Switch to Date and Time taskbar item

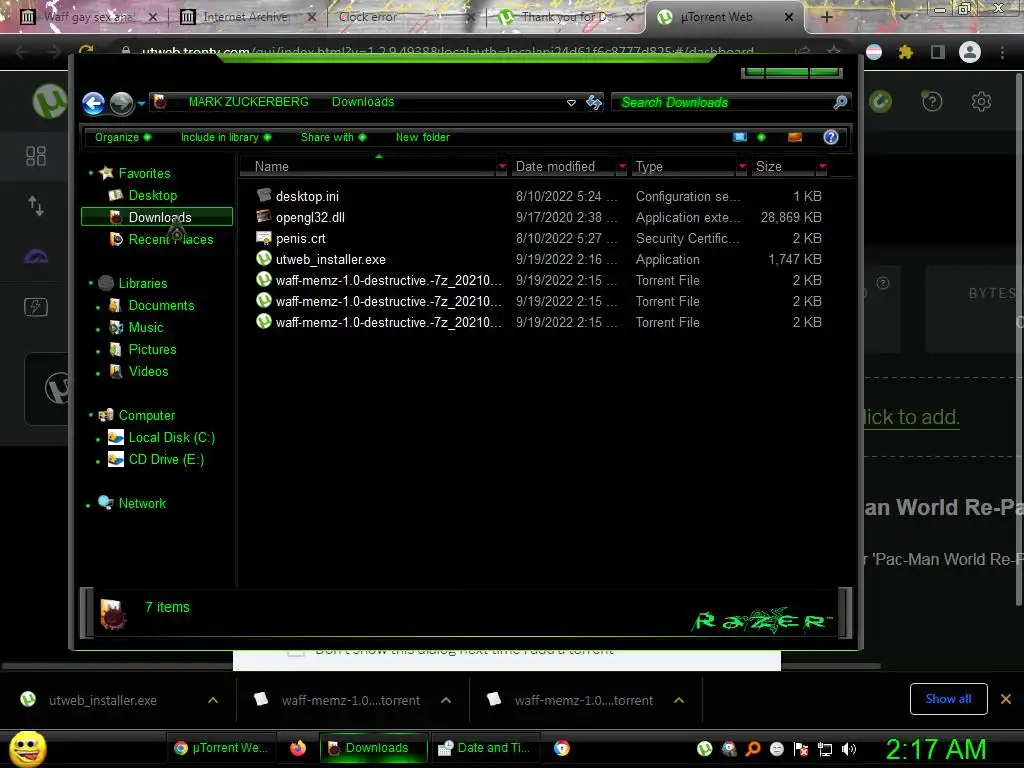485,748
